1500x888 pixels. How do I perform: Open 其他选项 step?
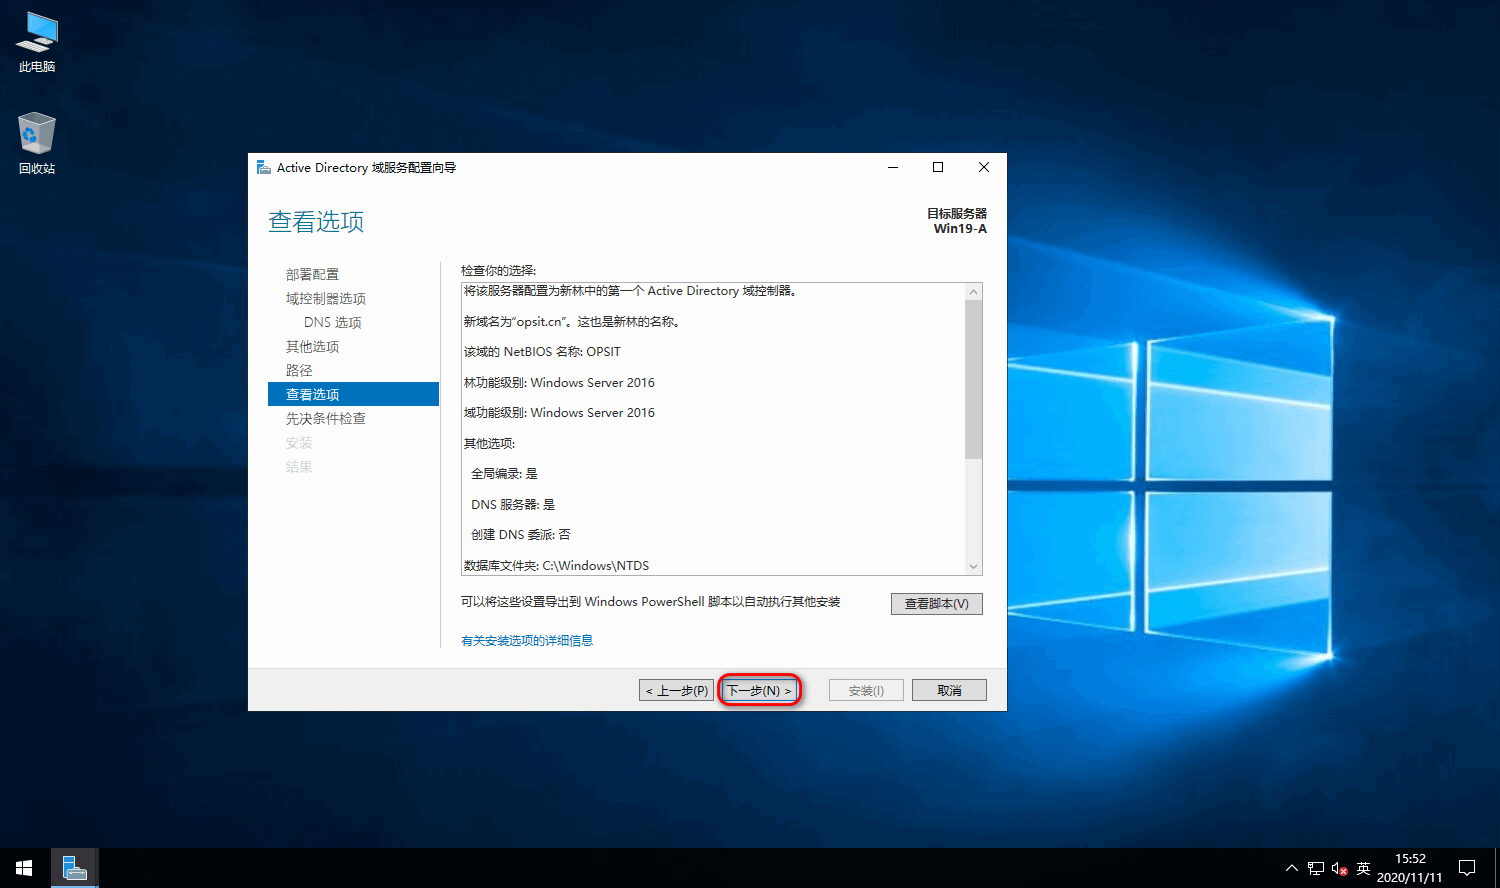coord(312,346)
